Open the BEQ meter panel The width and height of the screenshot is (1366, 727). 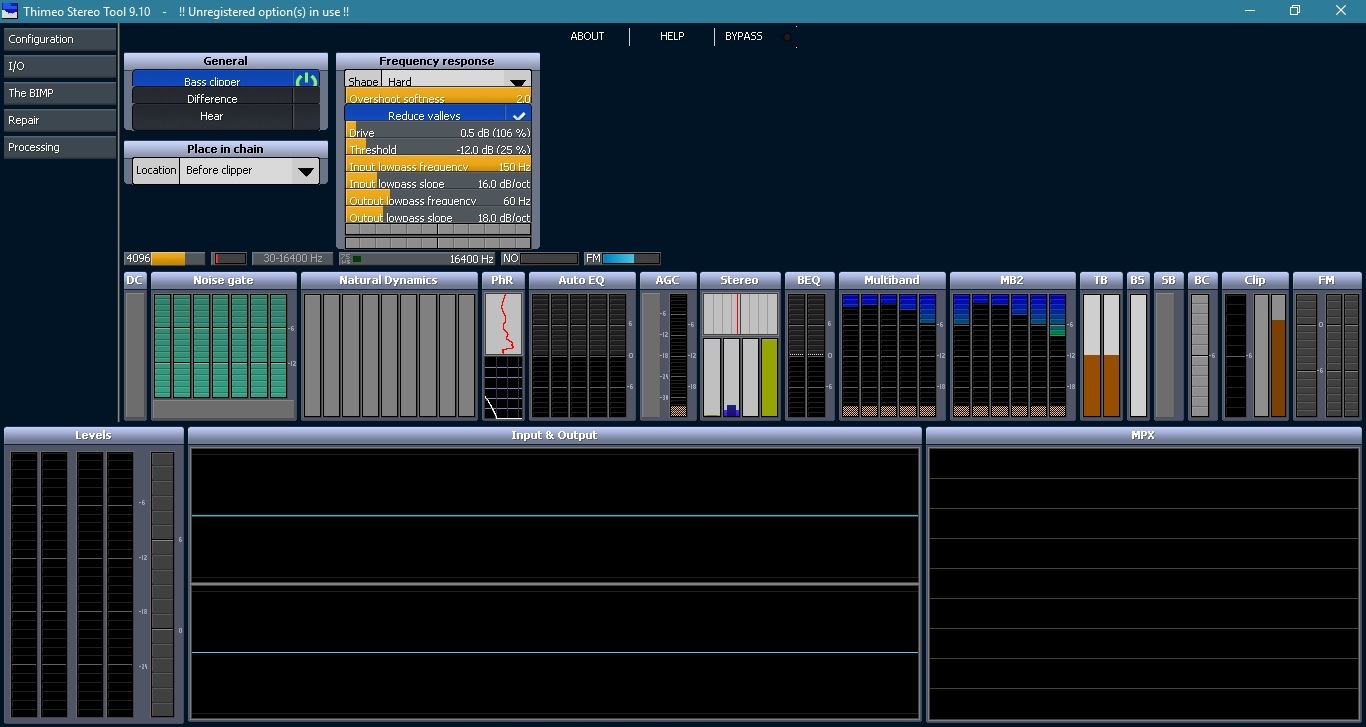click(x=809, y=346)
